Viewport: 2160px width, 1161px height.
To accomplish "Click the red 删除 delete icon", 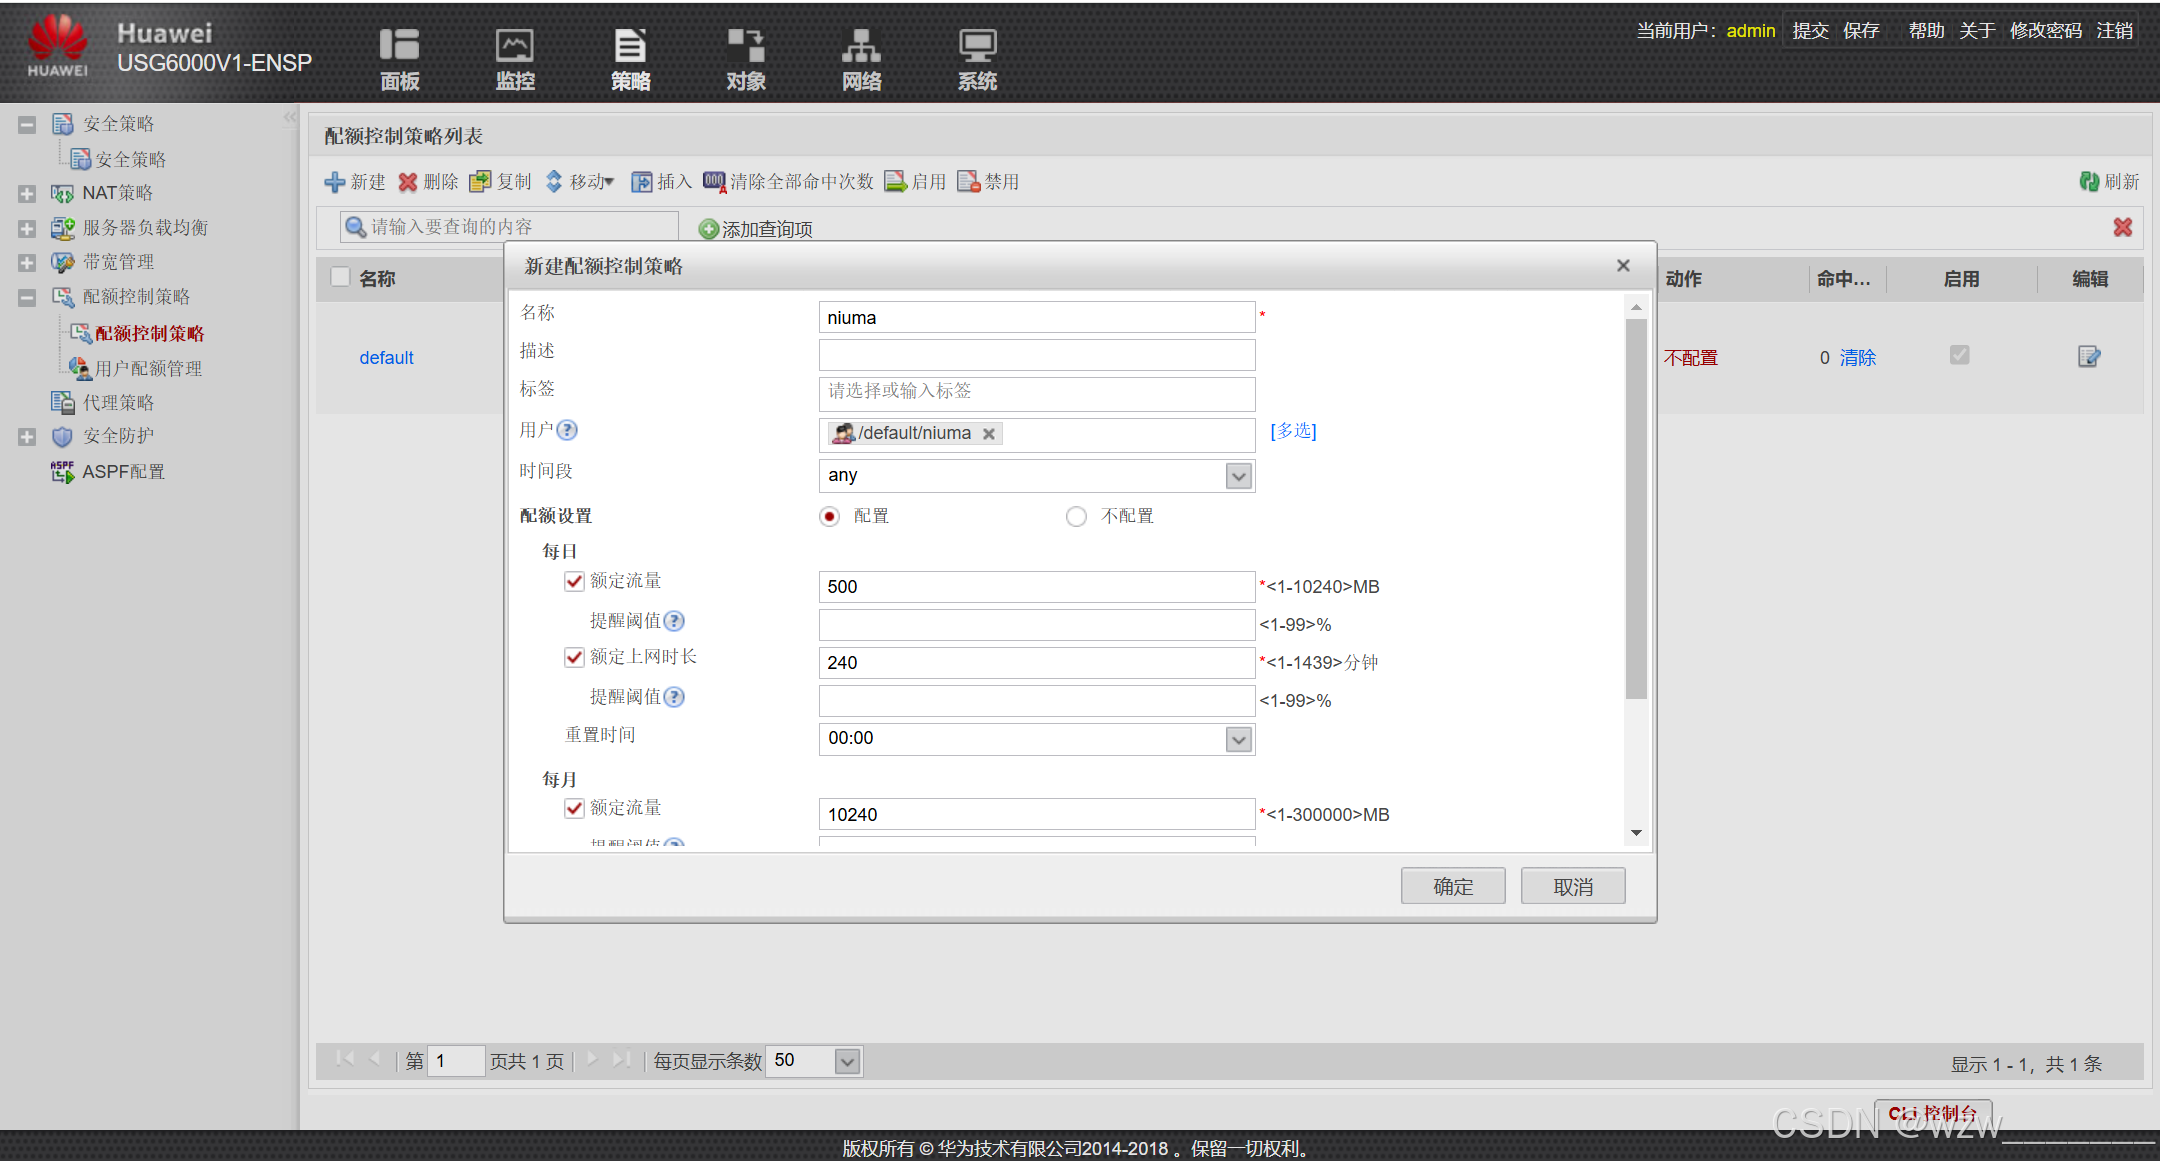I will coord(407,182).
